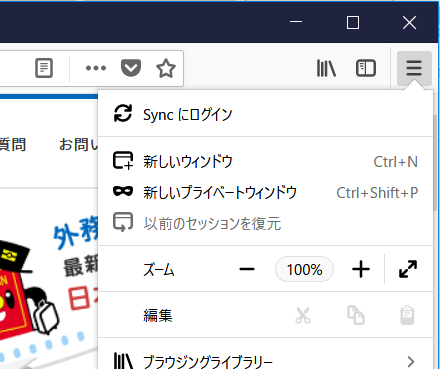The width and height of the screenshot is (440, 369).
Task: Decrease zoom with minus button
Action: [247, 269]
